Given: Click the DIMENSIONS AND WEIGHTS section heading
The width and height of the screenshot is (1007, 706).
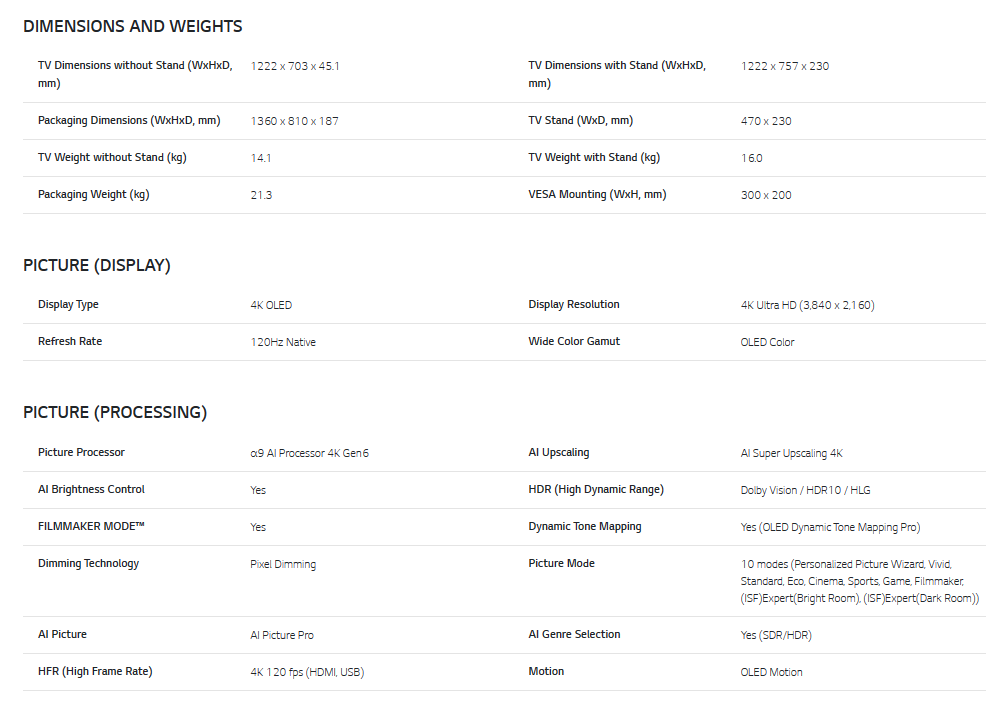Looking at the screenshot, I should pyautogui.click(x=133, y=27).
